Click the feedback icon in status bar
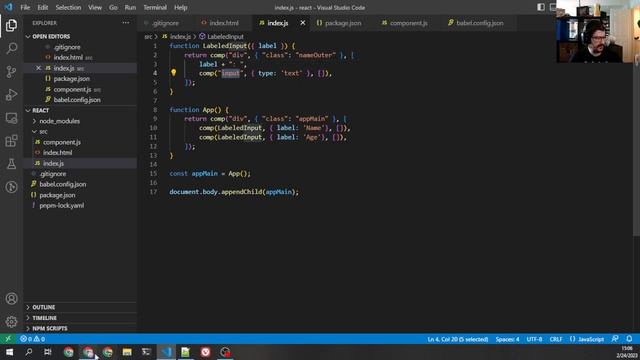The image size is (640, 360). point(615,339)
